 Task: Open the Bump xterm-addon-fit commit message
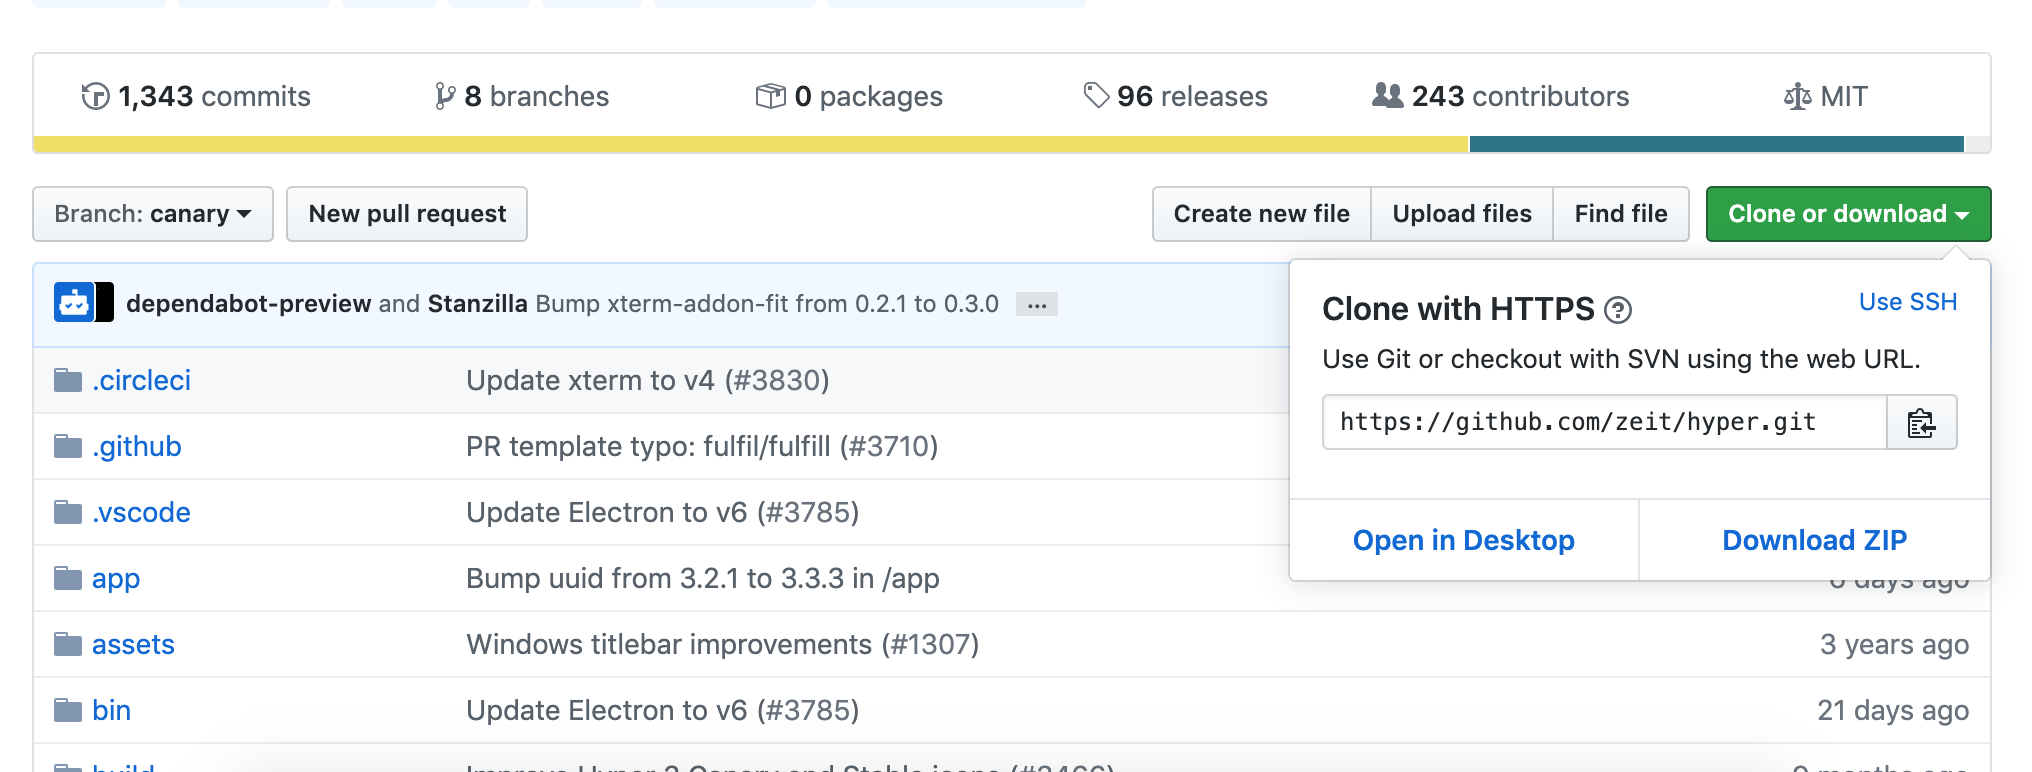click(x=767, y=303)
